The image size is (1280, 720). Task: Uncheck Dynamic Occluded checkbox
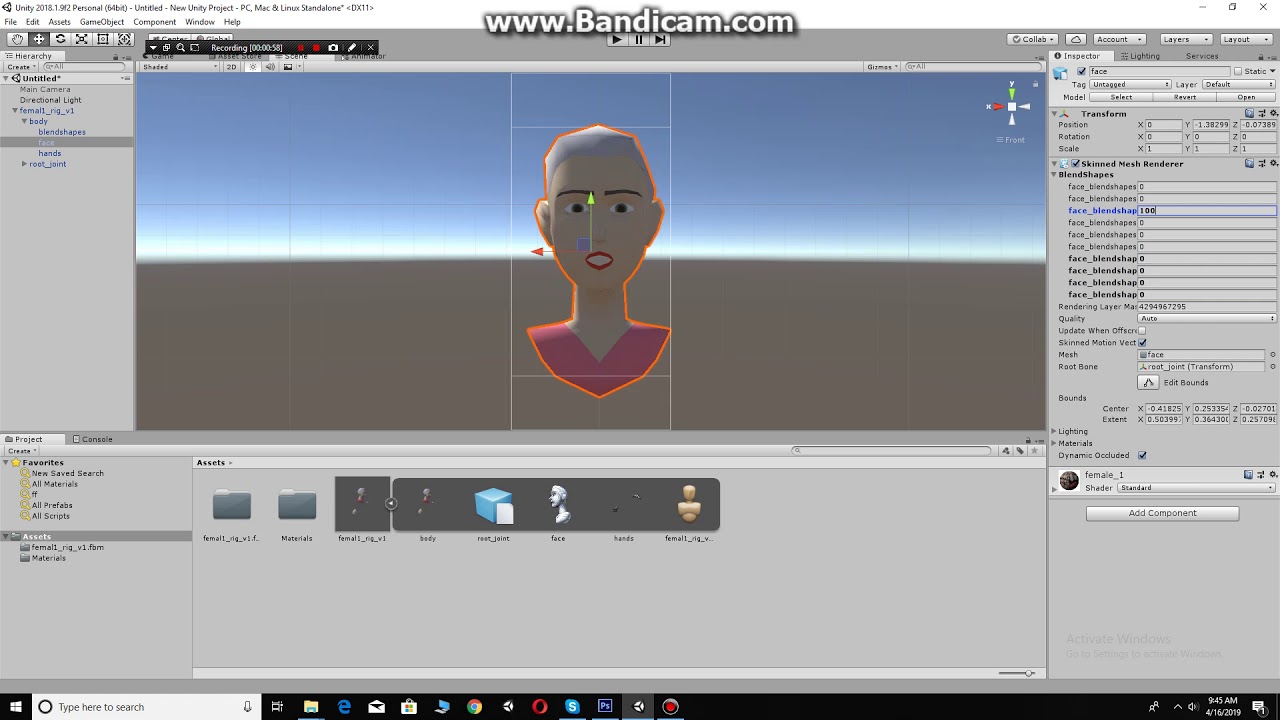1142,456
